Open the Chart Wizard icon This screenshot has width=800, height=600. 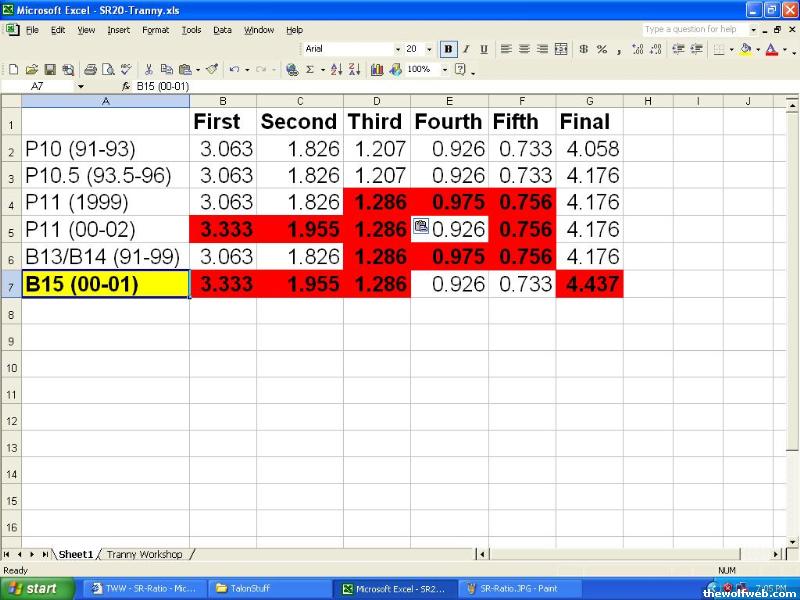[377, 70]
